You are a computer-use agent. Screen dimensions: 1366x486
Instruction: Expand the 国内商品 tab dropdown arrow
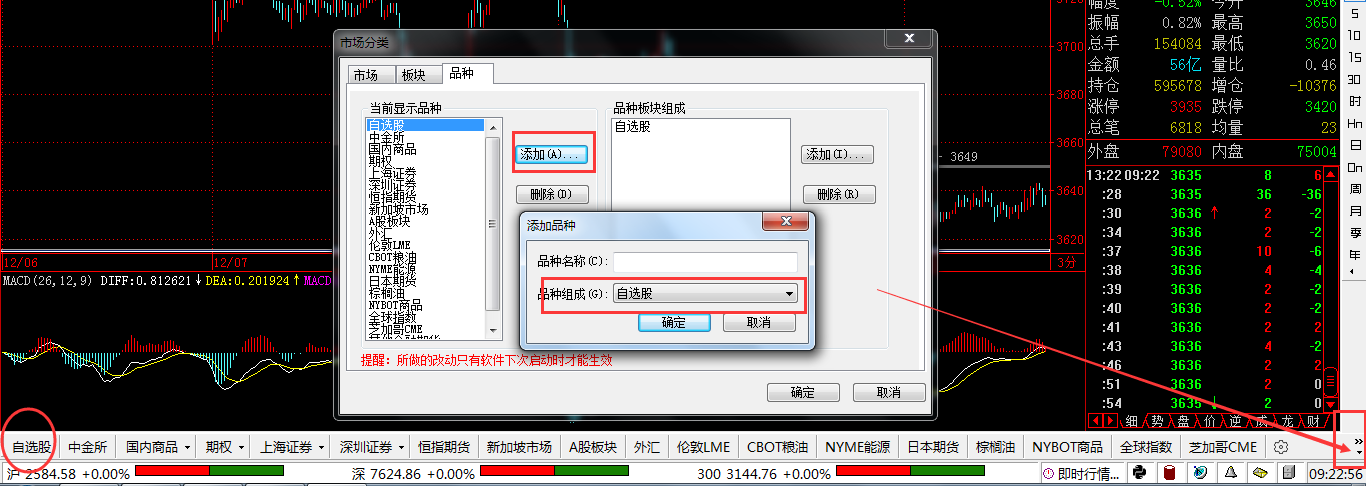pyautogui.click(x=187, y=447)
